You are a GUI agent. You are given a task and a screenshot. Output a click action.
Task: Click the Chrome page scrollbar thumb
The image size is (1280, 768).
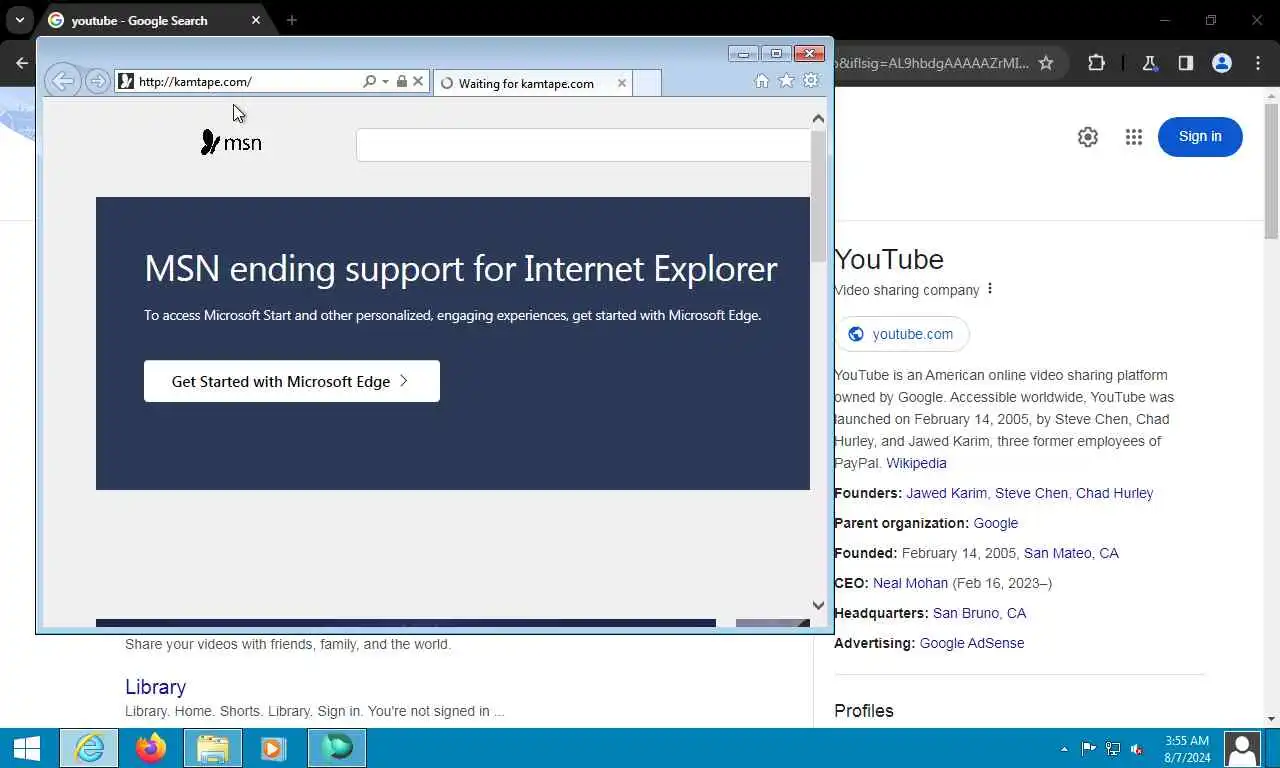click(1271, 170)
